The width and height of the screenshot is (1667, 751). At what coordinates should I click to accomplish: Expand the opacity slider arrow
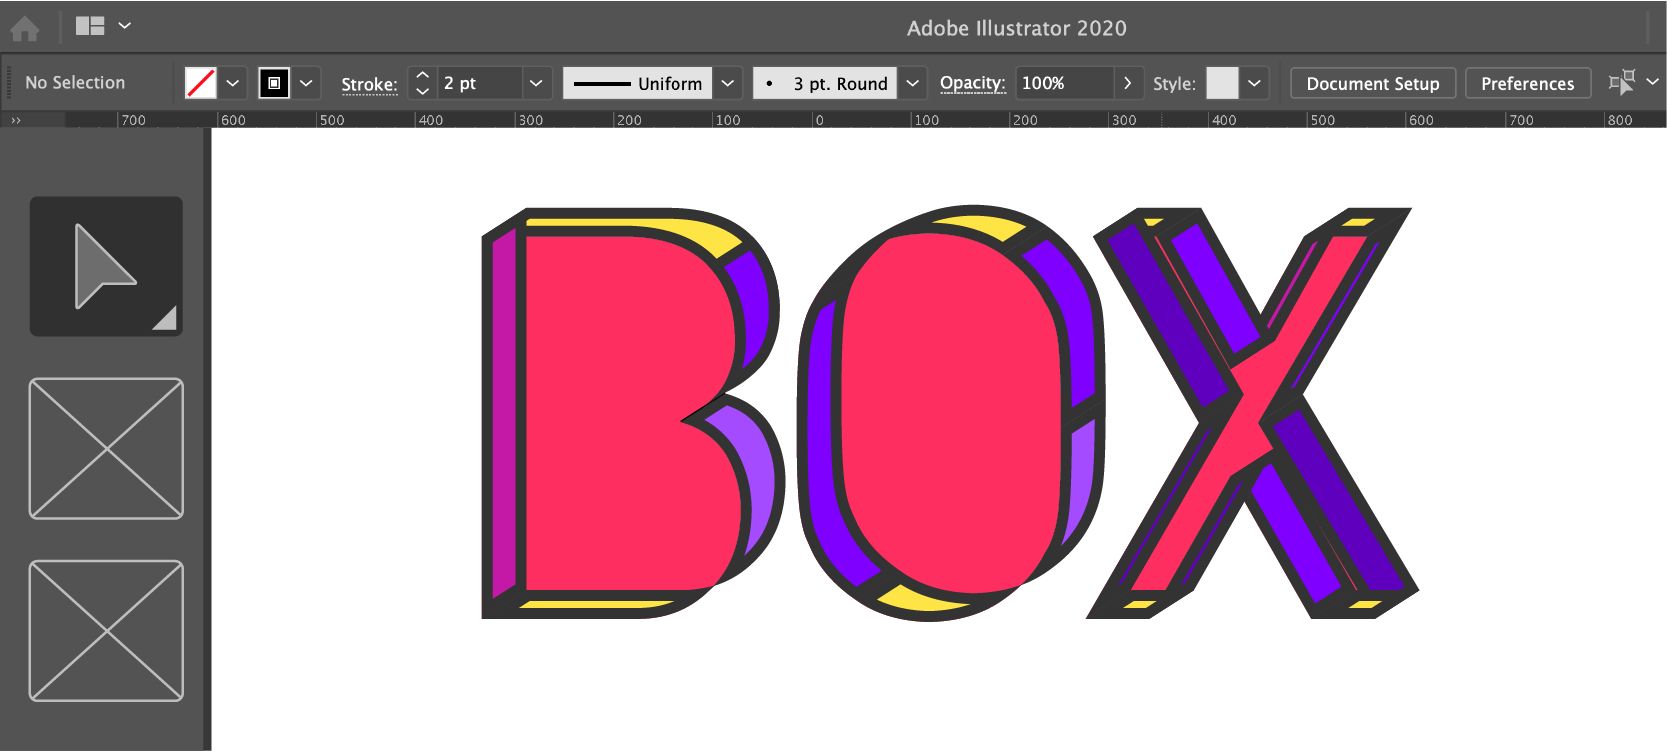(1128, 83)
